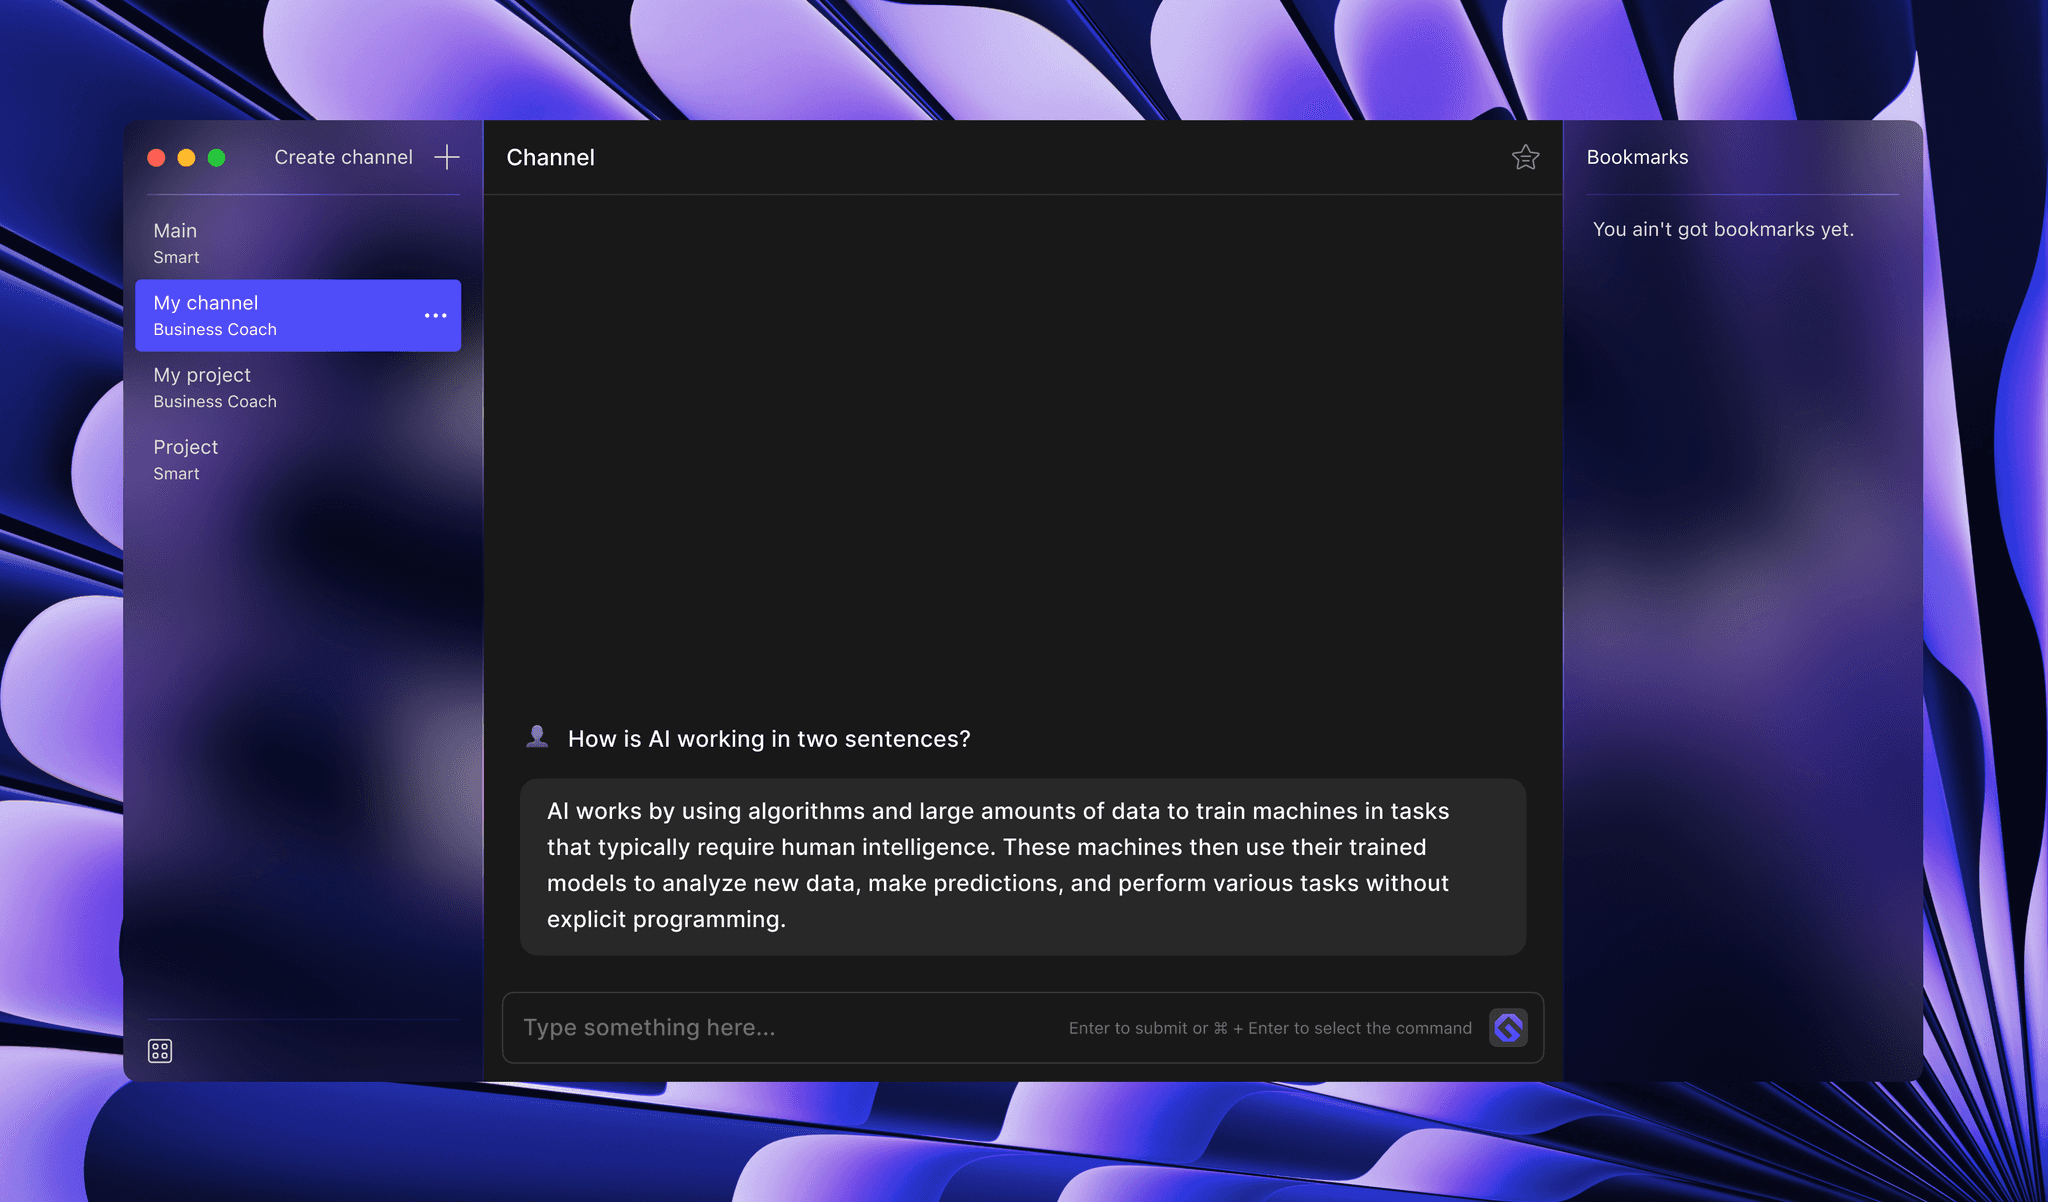Viewport: 2048px width, 1202px height.
Task: Open the Create channel plus icon
Action: [446, 157]
